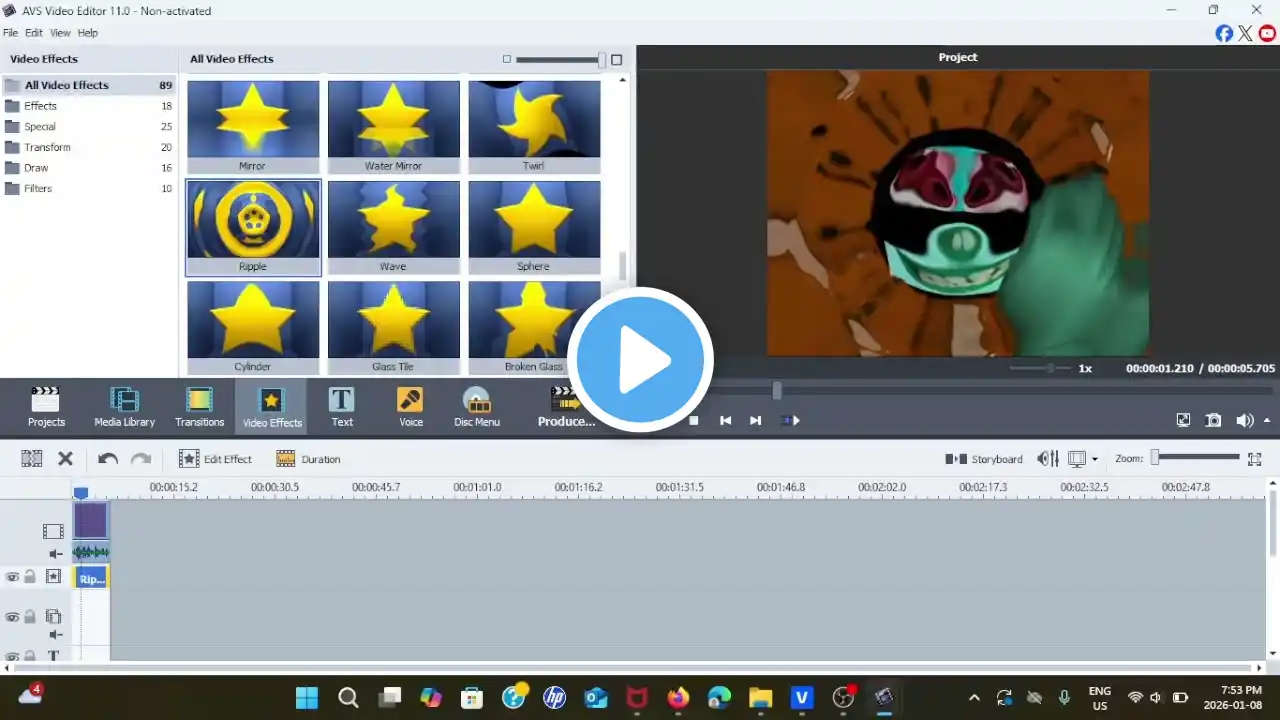Viewport: 1280px width, 720px height.
Task: Choose the Sphere effect thumbnail
Action: tap(534, 227)
